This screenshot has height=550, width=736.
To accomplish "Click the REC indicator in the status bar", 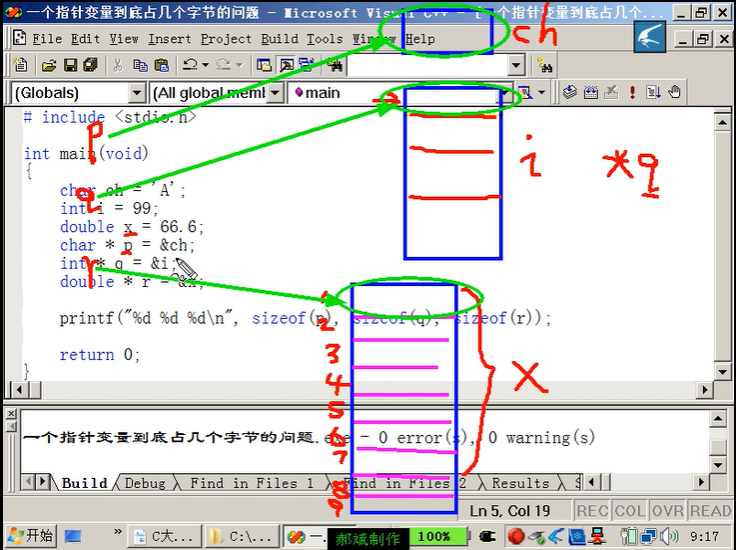I will [592, 511].
